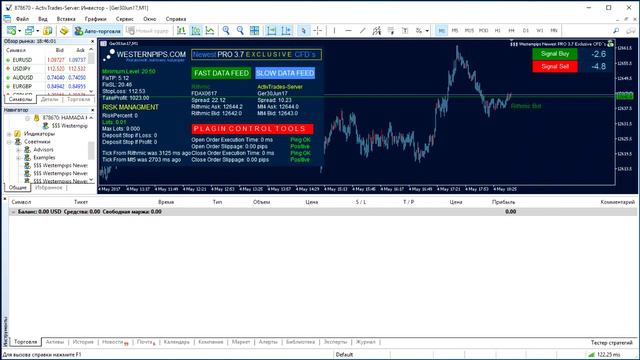Click the SLOW DATA FEED button
640x360 pixels.
click(285, 73)
